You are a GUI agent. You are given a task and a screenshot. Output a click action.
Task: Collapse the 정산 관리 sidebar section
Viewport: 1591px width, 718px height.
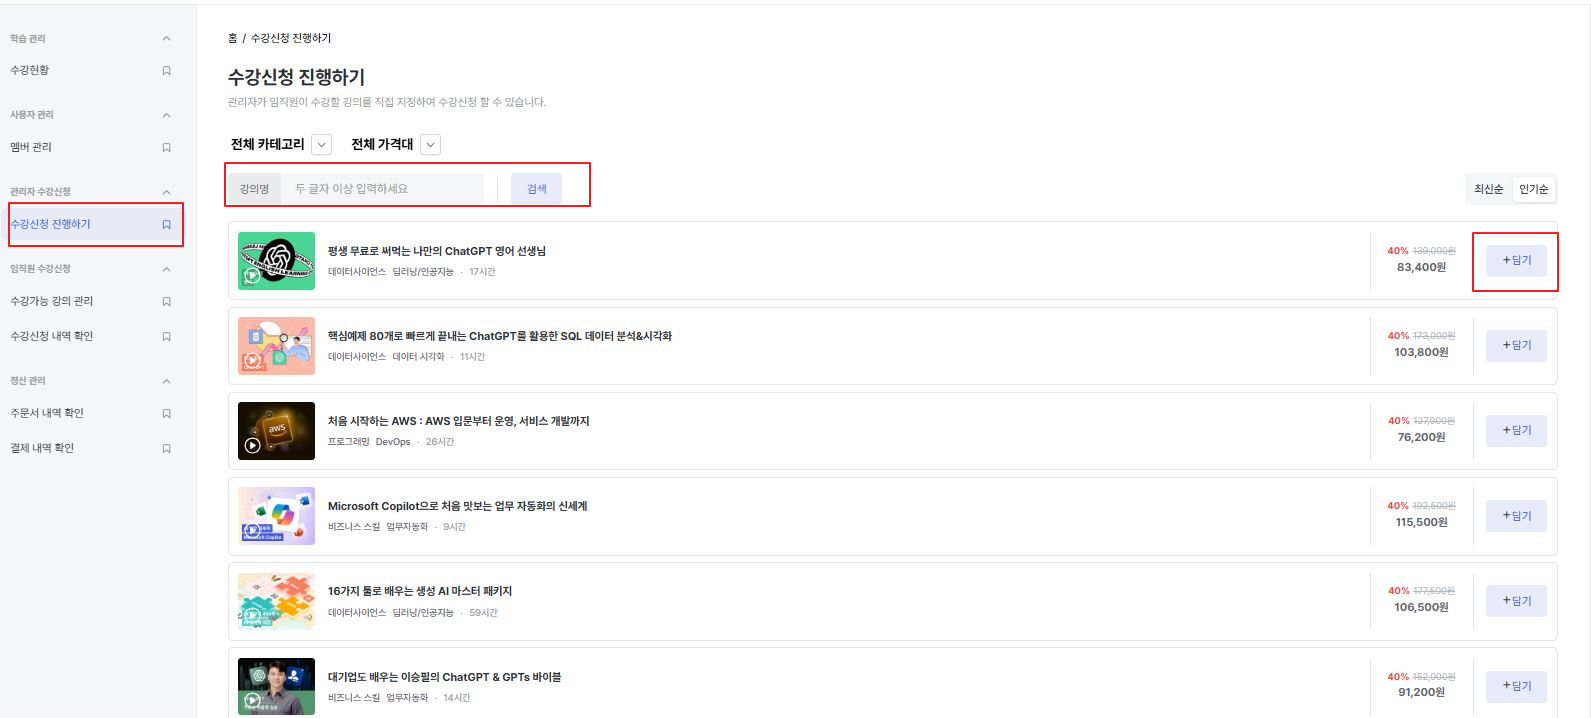166,381
